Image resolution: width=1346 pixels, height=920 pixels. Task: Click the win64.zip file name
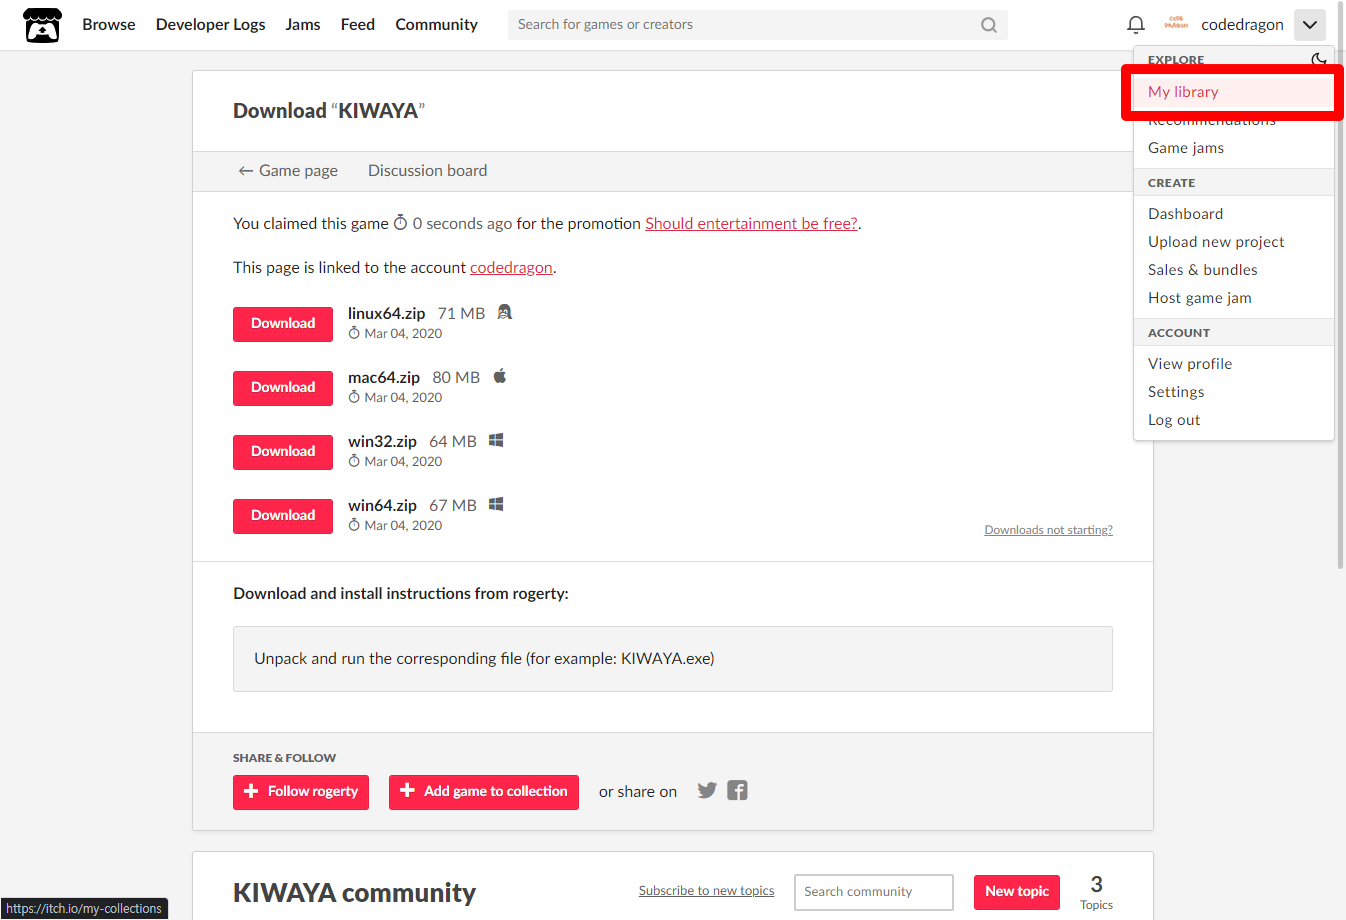(x=382, y=505)
